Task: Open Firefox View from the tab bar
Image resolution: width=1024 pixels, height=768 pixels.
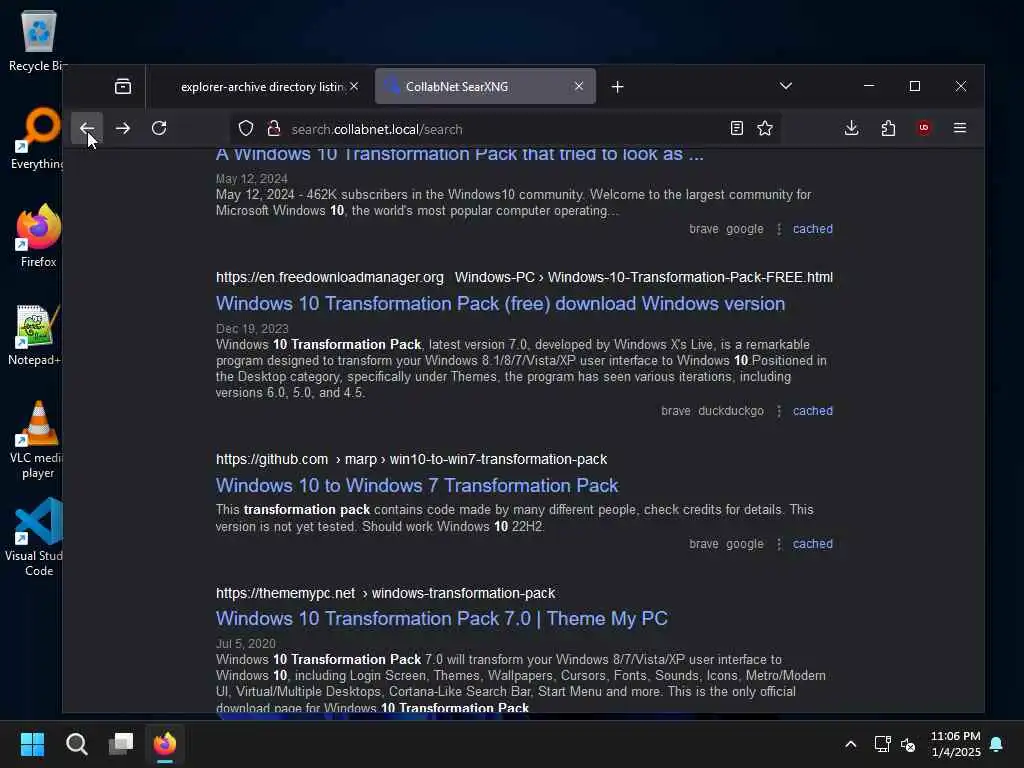Action: (123, 86)
